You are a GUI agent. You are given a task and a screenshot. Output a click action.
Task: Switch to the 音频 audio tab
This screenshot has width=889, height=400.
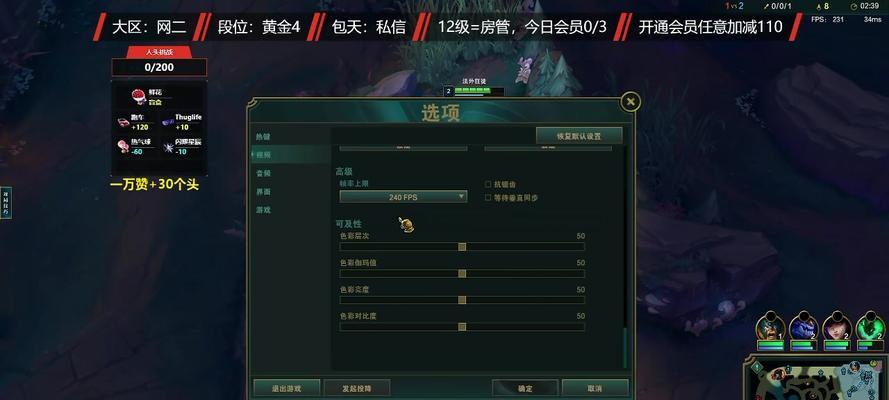point(263,173)
